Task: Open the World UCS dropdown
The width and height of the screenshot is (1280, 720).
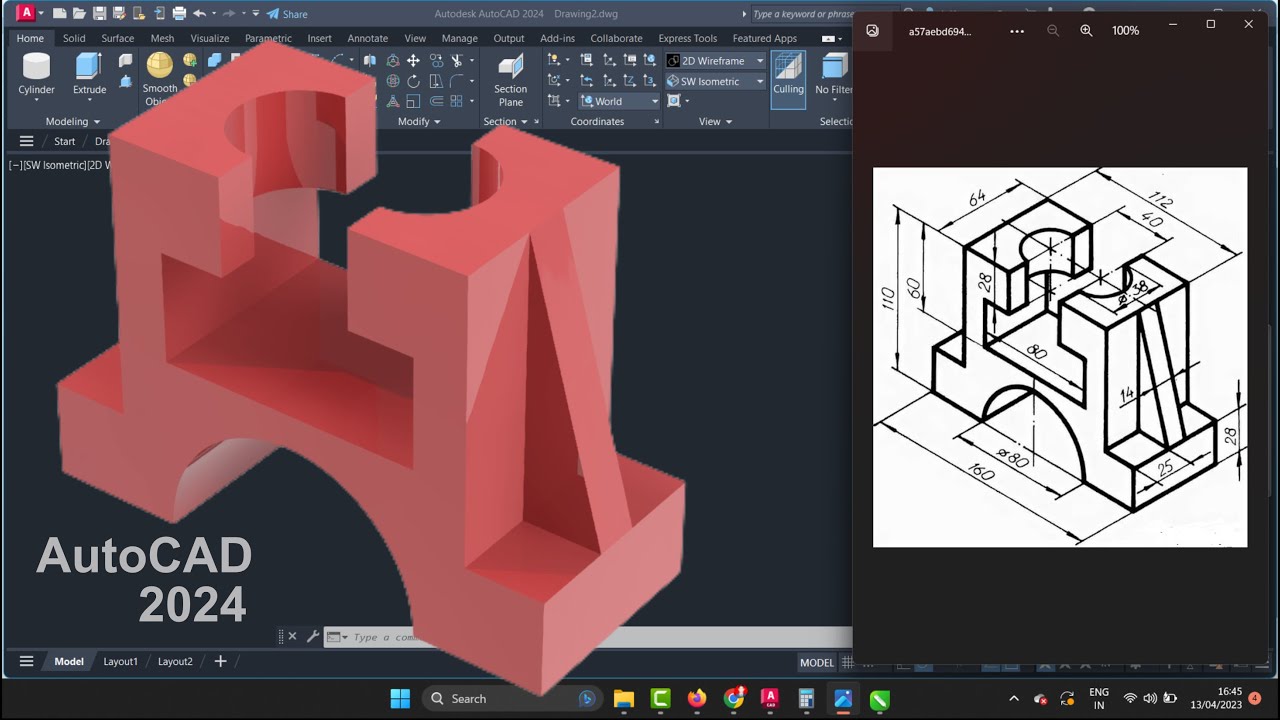Action: pyautogui.click(x=620, y=101)
